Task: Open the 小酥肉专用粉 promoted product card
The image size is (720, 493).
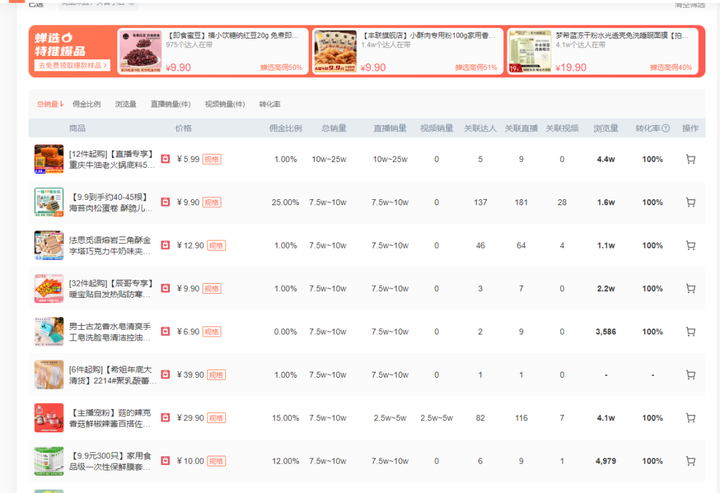Action: pyautogui.click(x=408, y=51)
